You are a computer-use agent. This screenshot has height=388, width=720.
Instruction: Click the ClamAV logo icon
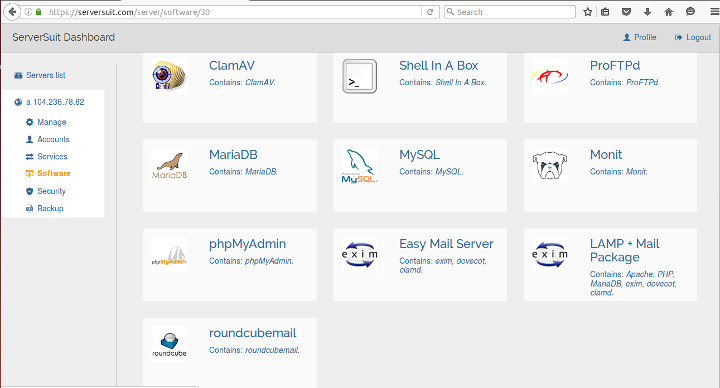tap(169, 76)
